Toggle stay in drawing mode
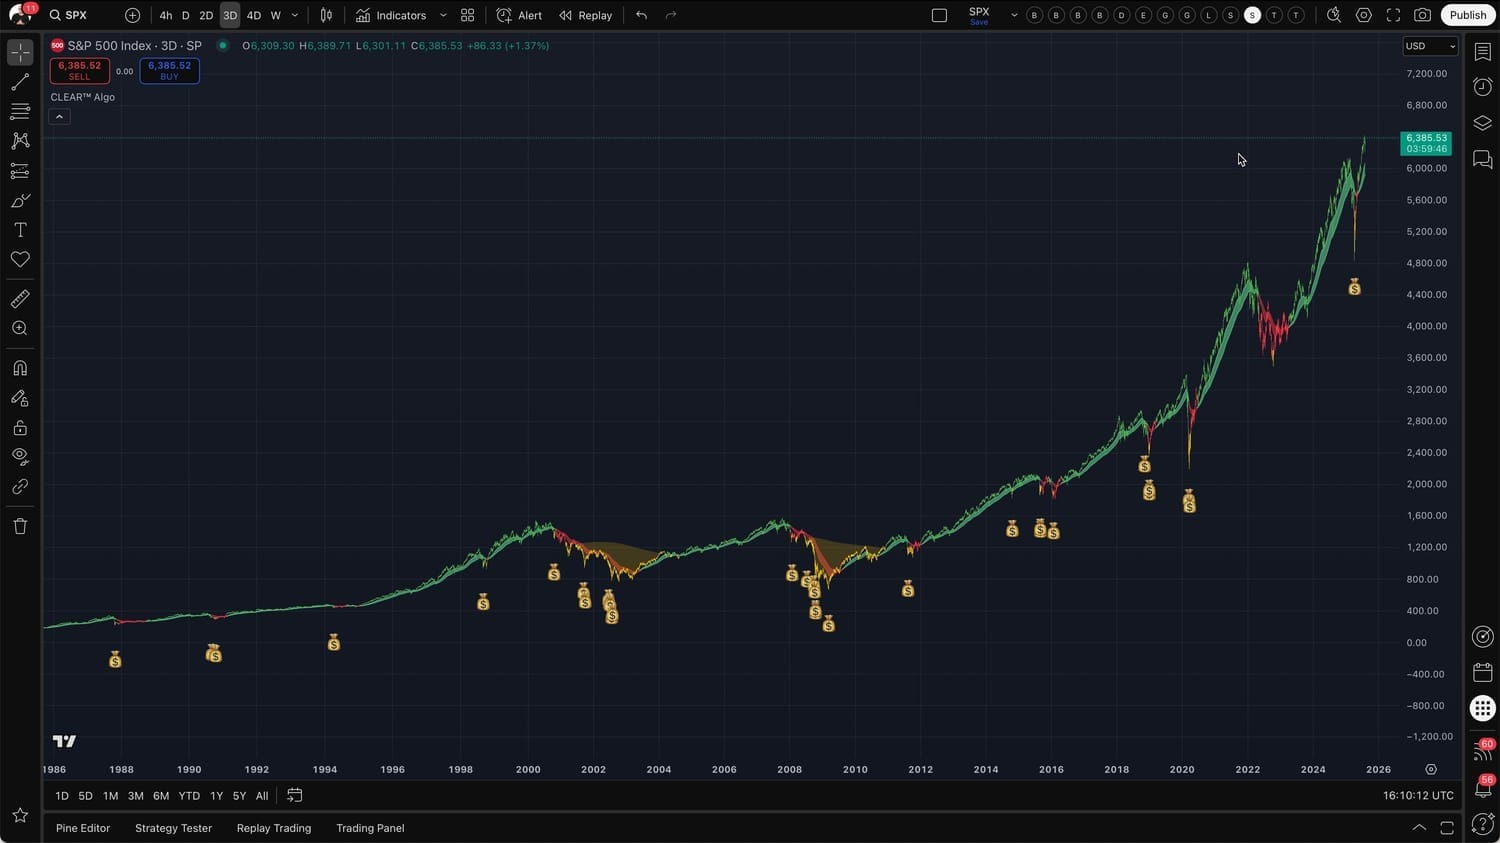The image size is (1500, 843). click(20, 398)
